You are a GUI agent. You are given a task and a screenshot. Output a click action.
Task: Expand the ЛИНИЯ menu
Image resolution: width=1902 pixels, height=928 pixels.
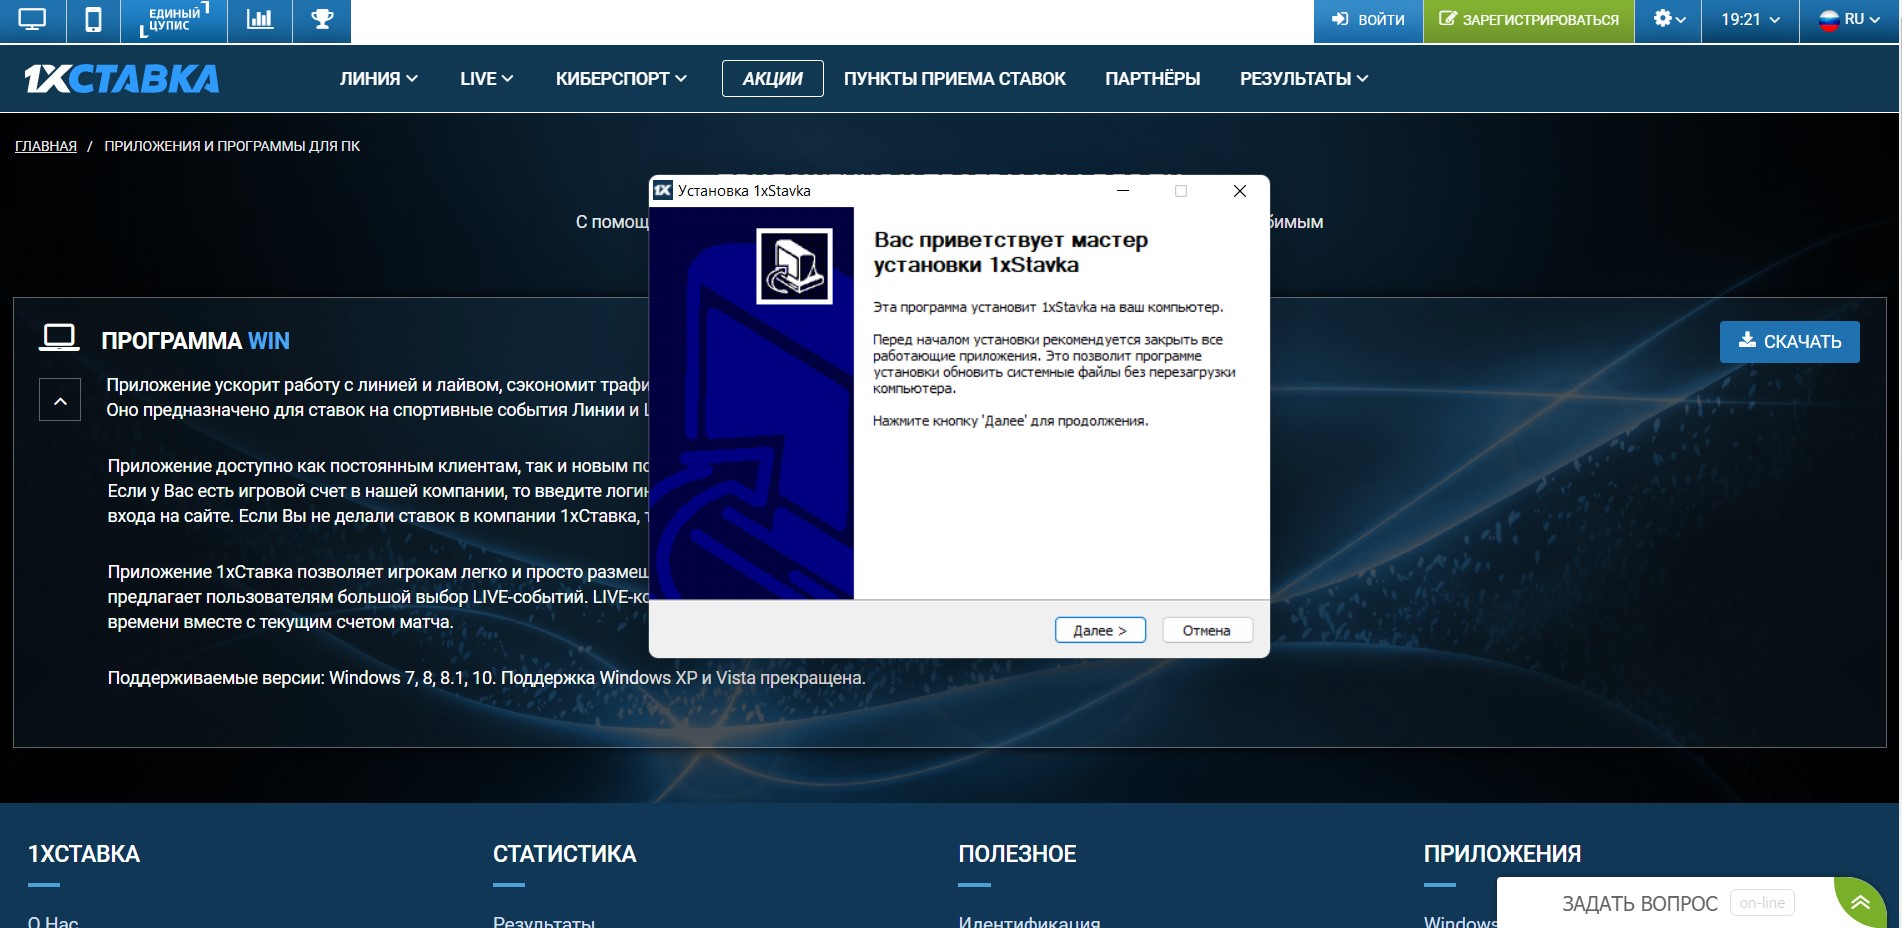tap(378, 79)
